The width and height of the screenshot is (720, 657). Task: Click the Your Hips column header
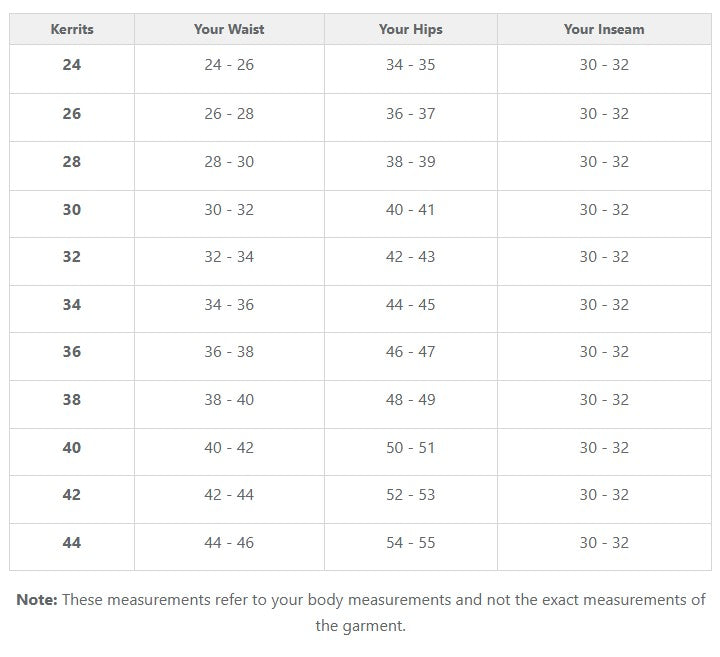[410, 29]
